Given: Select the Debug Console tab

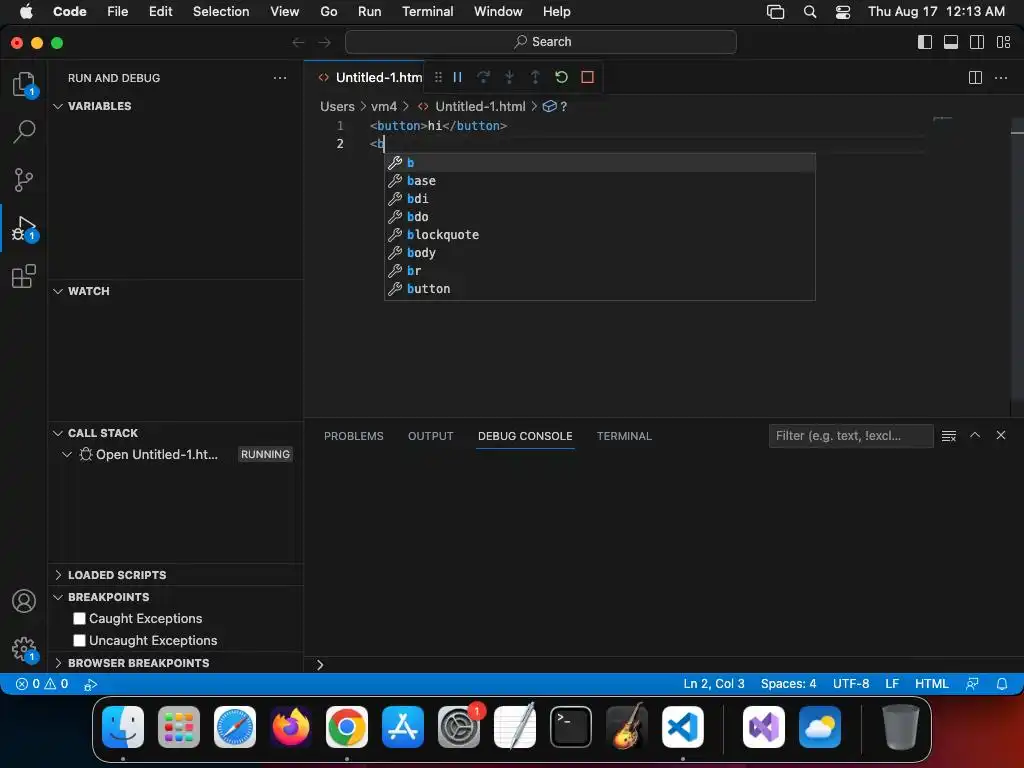Looking at the screenshot, I should coord(525,436).
